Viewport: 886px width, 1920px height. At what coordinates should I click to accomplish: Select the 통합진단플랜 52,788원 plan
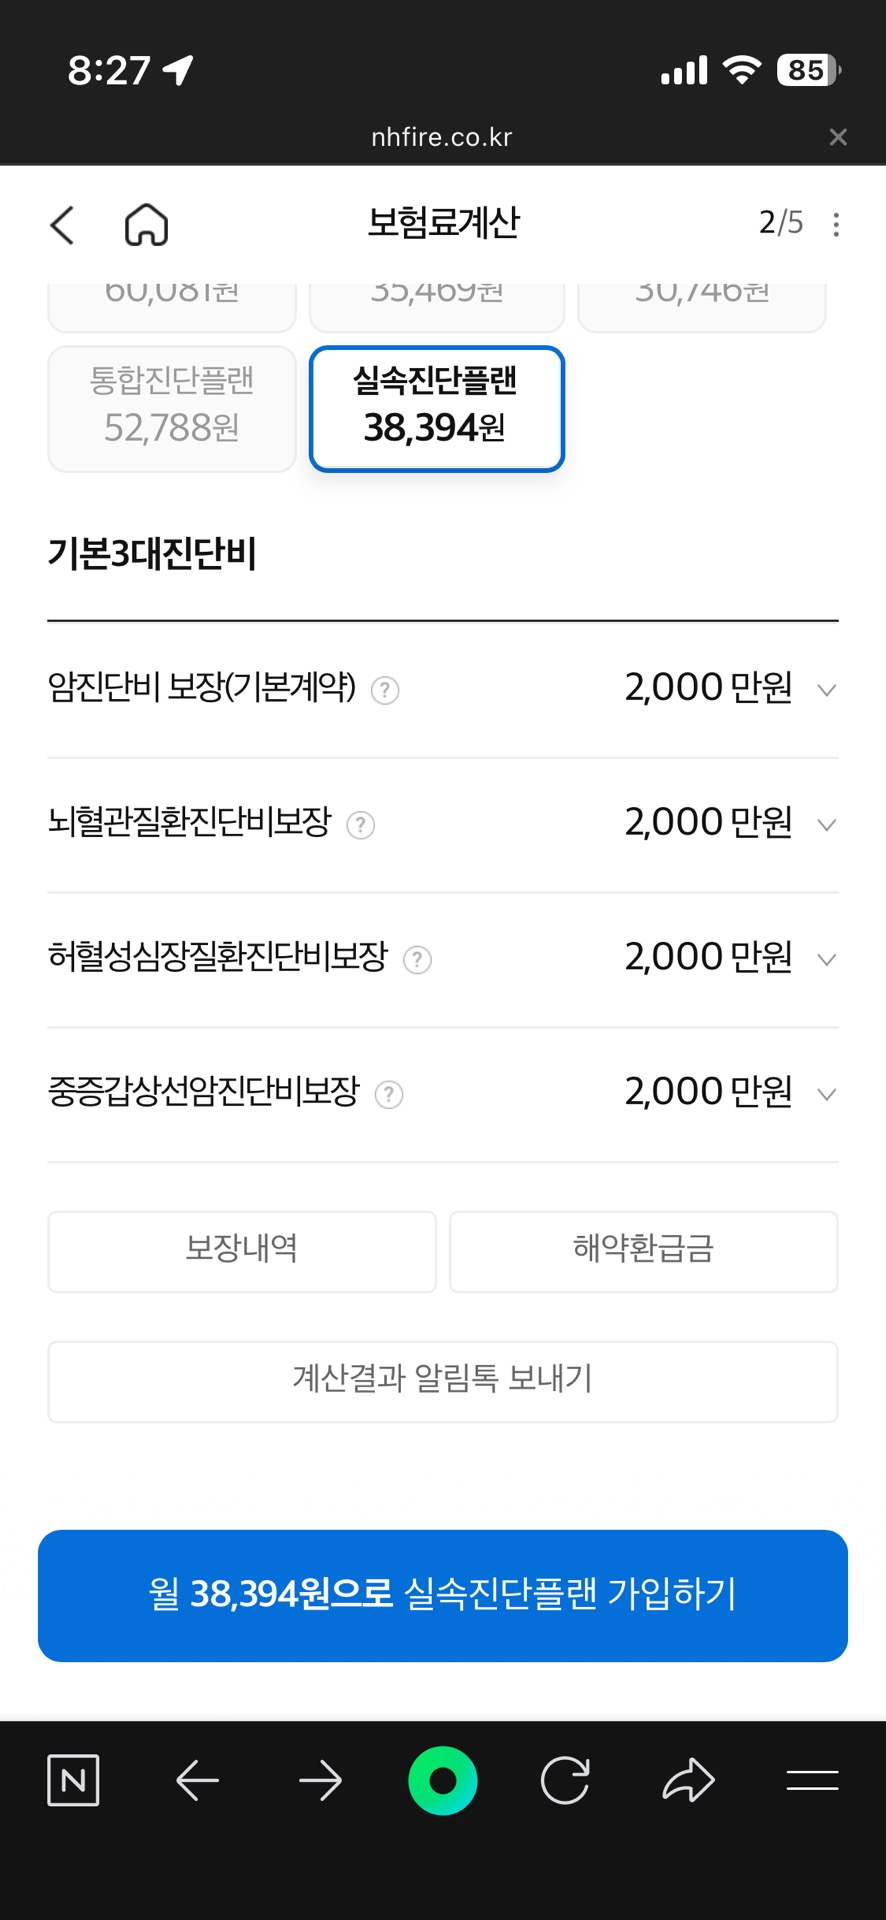(172, 408)
